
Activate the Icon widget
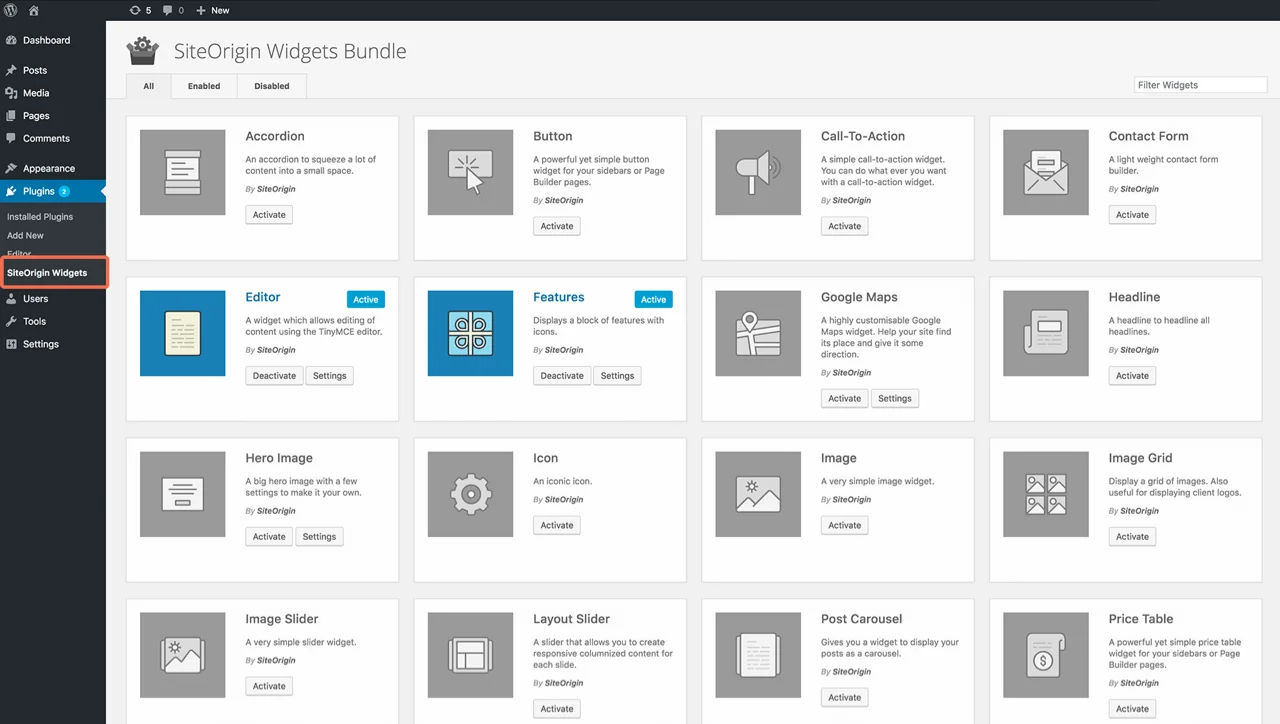point(557,525)
